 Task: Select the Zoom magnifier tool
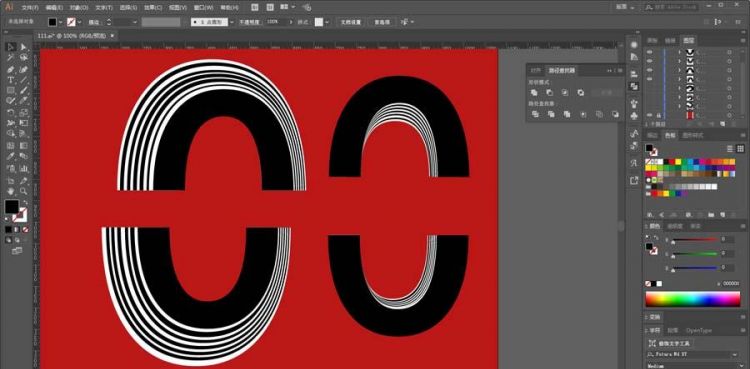click(x=23, y=191)
